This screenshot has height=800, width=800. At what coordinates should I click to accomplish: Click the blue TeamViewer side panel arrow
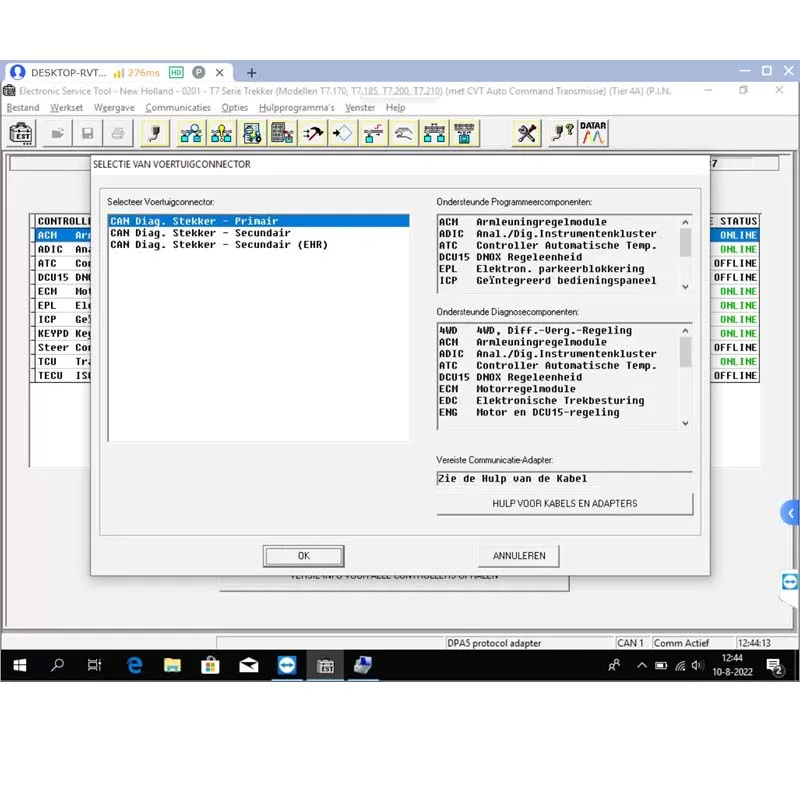pyautogui.click(x=790, y=513)
